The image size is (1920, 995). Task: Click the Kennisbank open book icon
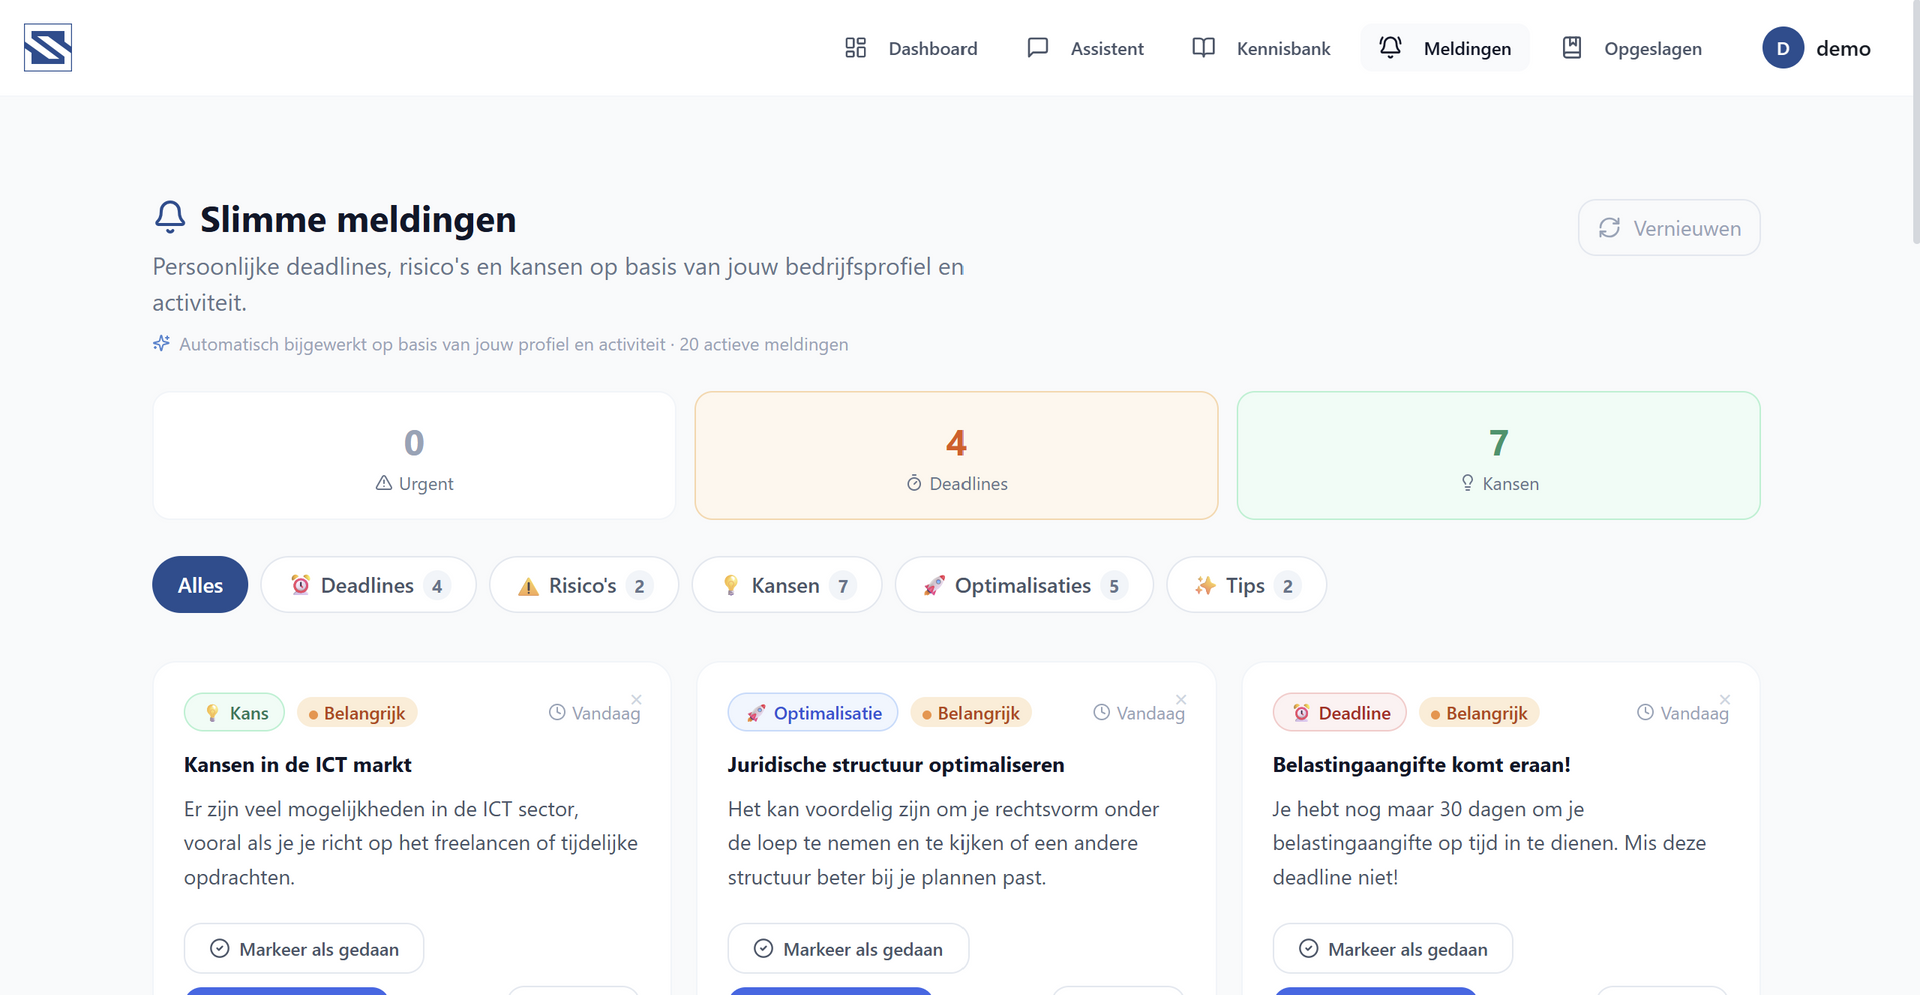tap(1204, 48)
